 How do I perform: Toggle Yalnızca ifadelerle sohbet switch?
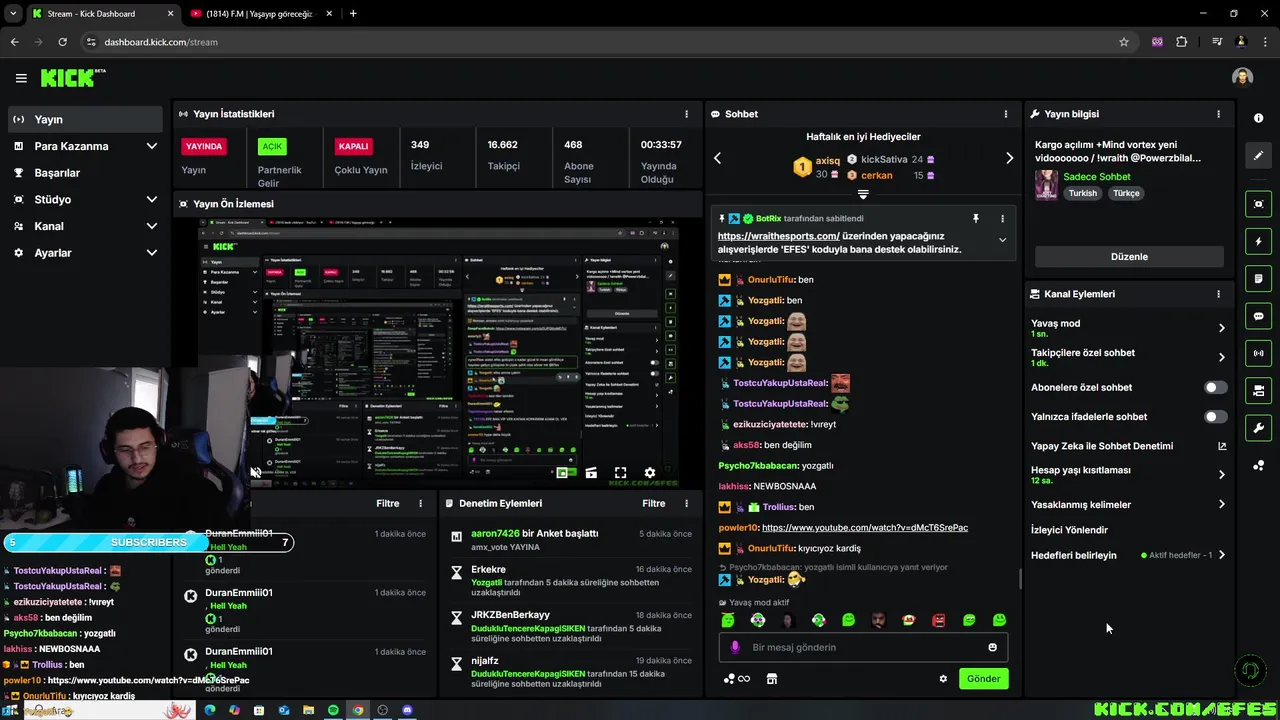1215,416
